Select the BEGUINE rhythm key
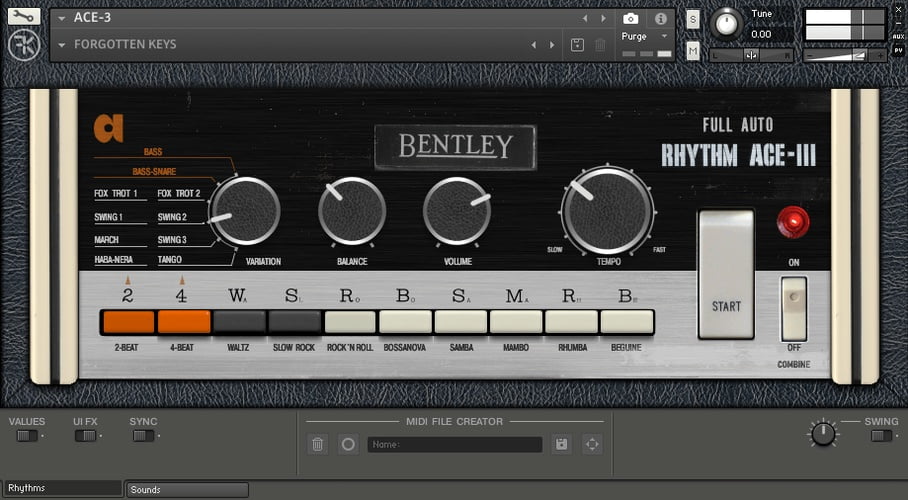This screenshot has width=908, height=500. [x=627, y=322]
